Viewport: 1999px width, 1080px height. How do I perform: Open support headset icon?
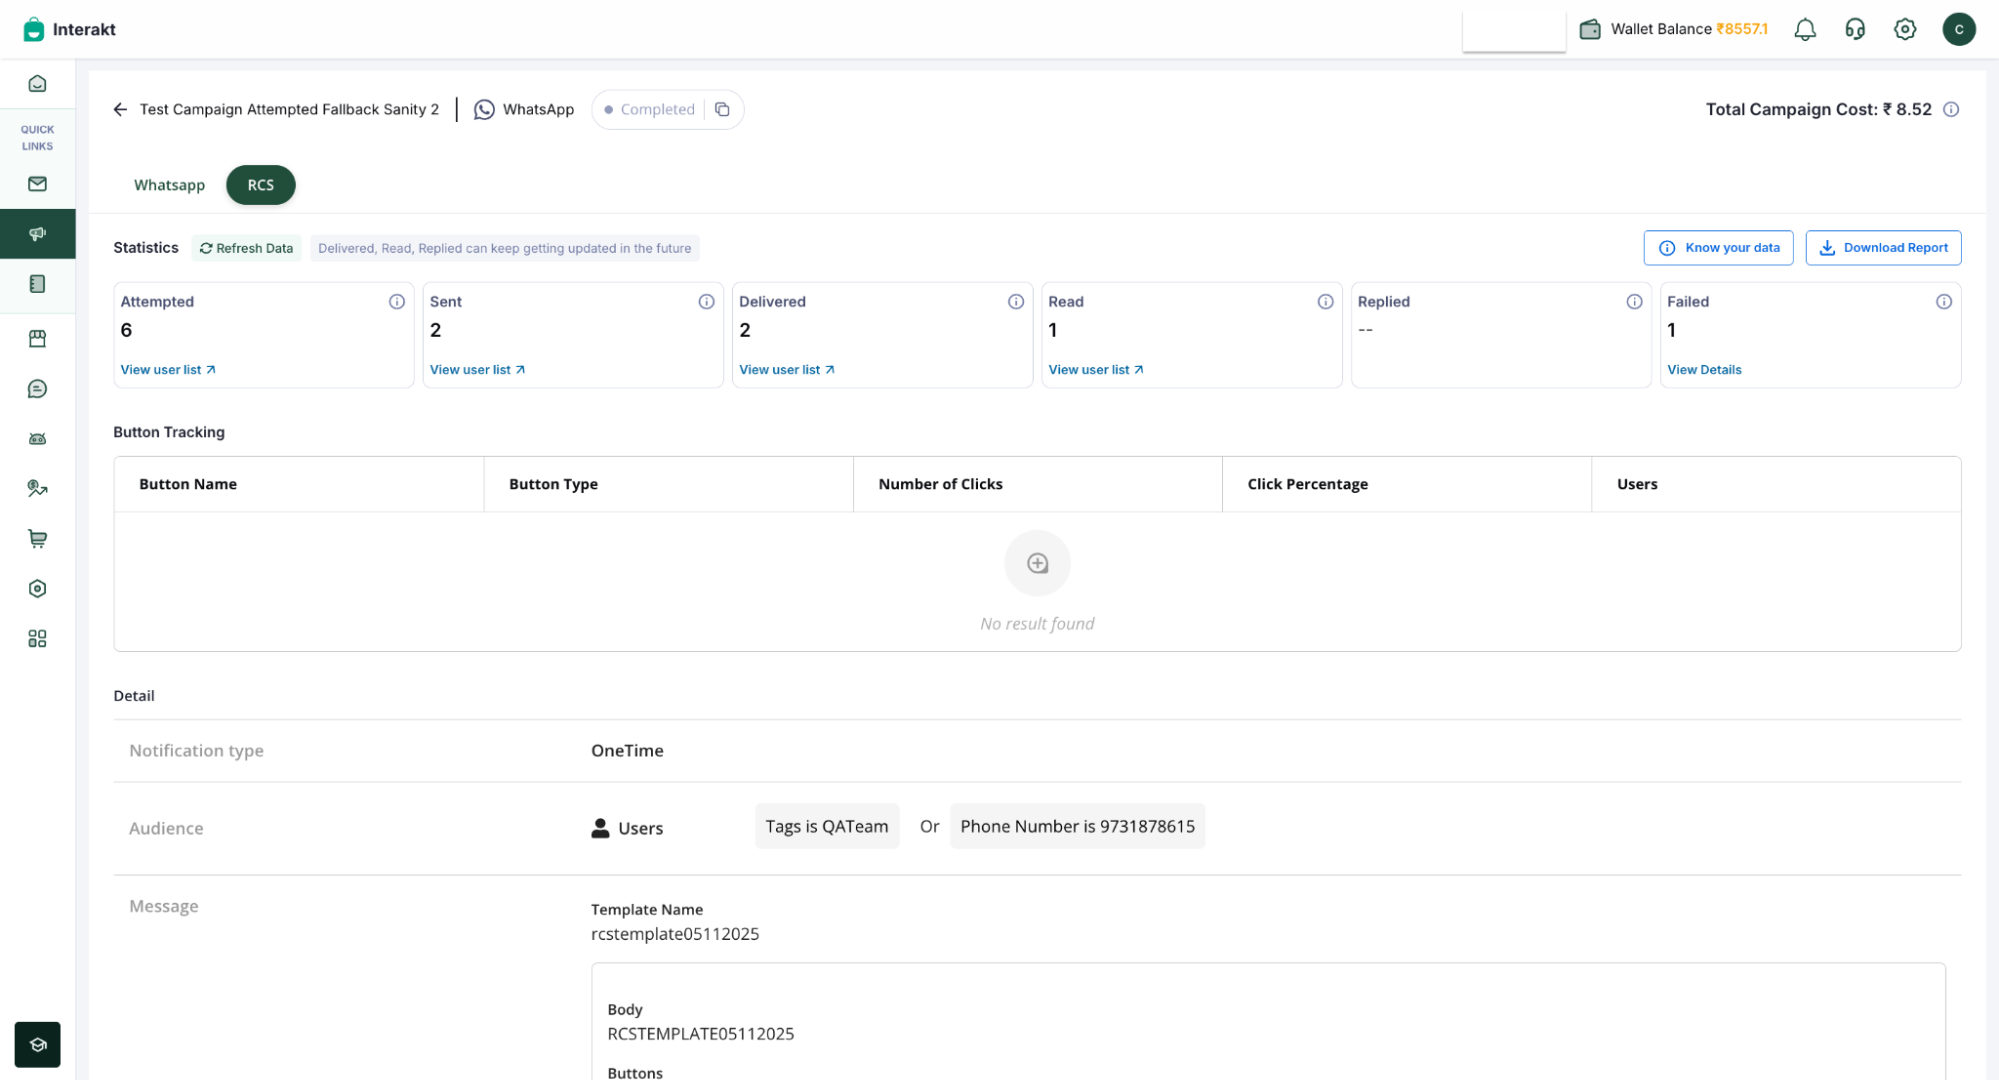coord(1854,29)
